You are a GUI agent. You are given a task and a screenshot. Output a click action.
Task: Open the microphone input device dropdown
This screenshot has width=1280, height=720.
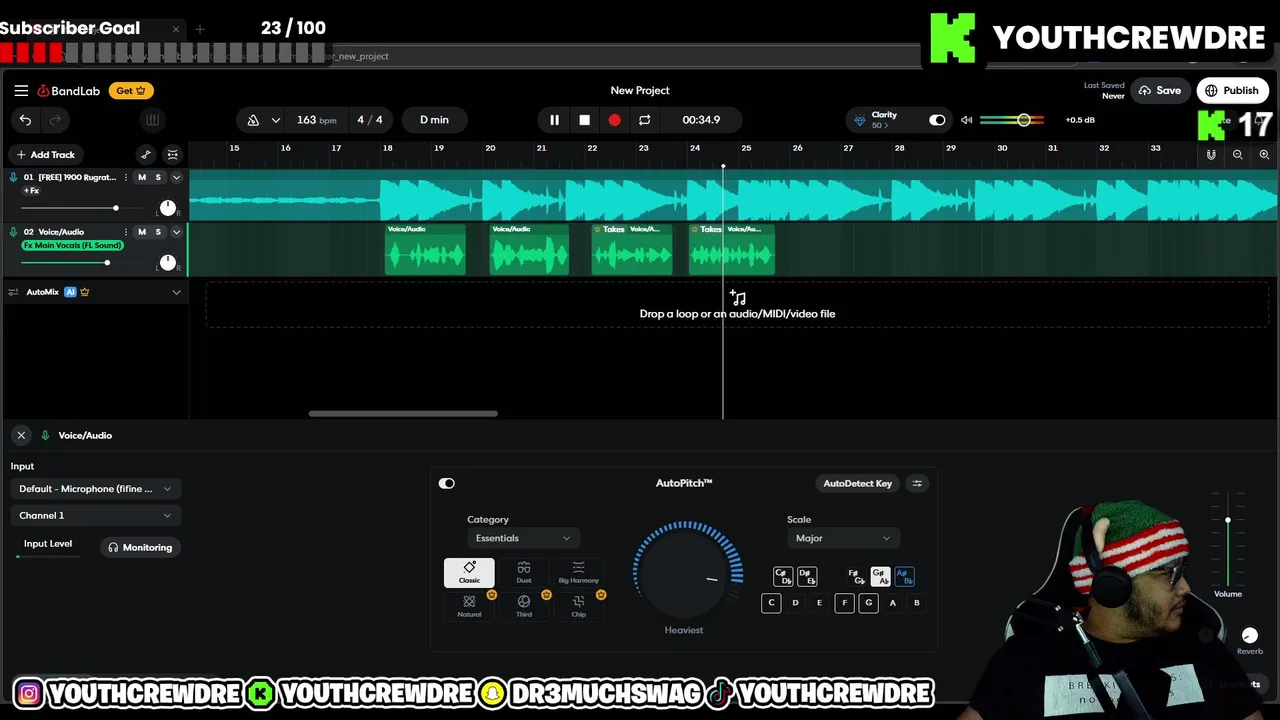(x=95, y=489)
